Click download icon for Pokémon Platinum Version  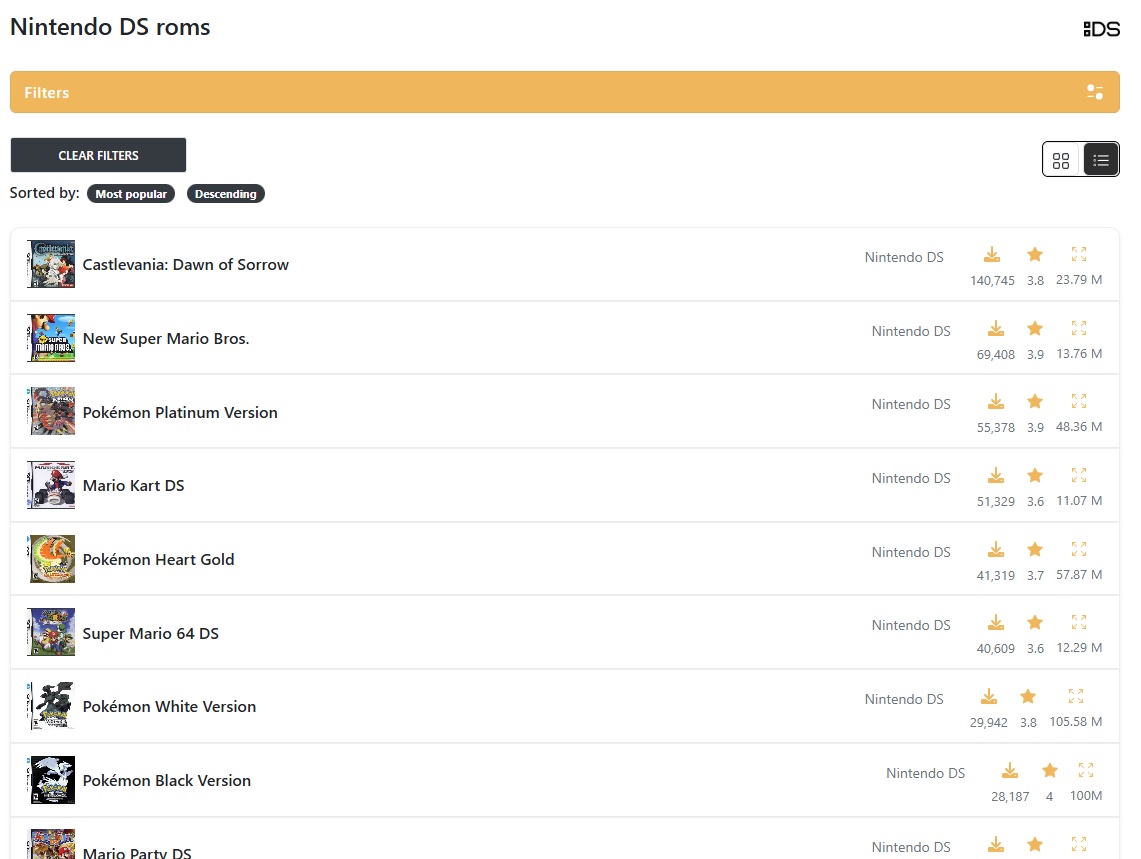(995, 402)
